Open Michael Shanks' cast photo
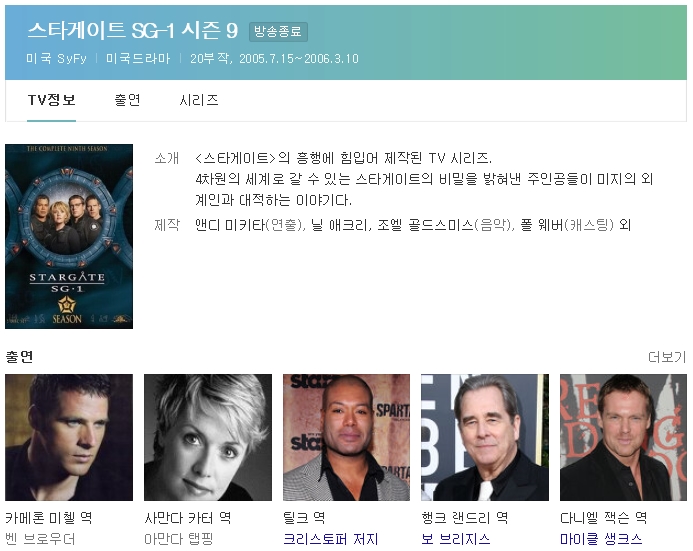Viewport: 693px width, 551px height. pyautogui.click(x=623, y=437)
